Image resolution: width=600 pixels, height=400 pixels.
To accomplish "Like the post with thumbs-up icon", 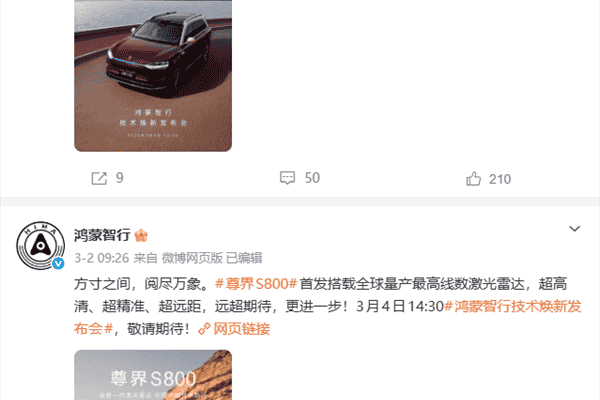I will [473, 179].
